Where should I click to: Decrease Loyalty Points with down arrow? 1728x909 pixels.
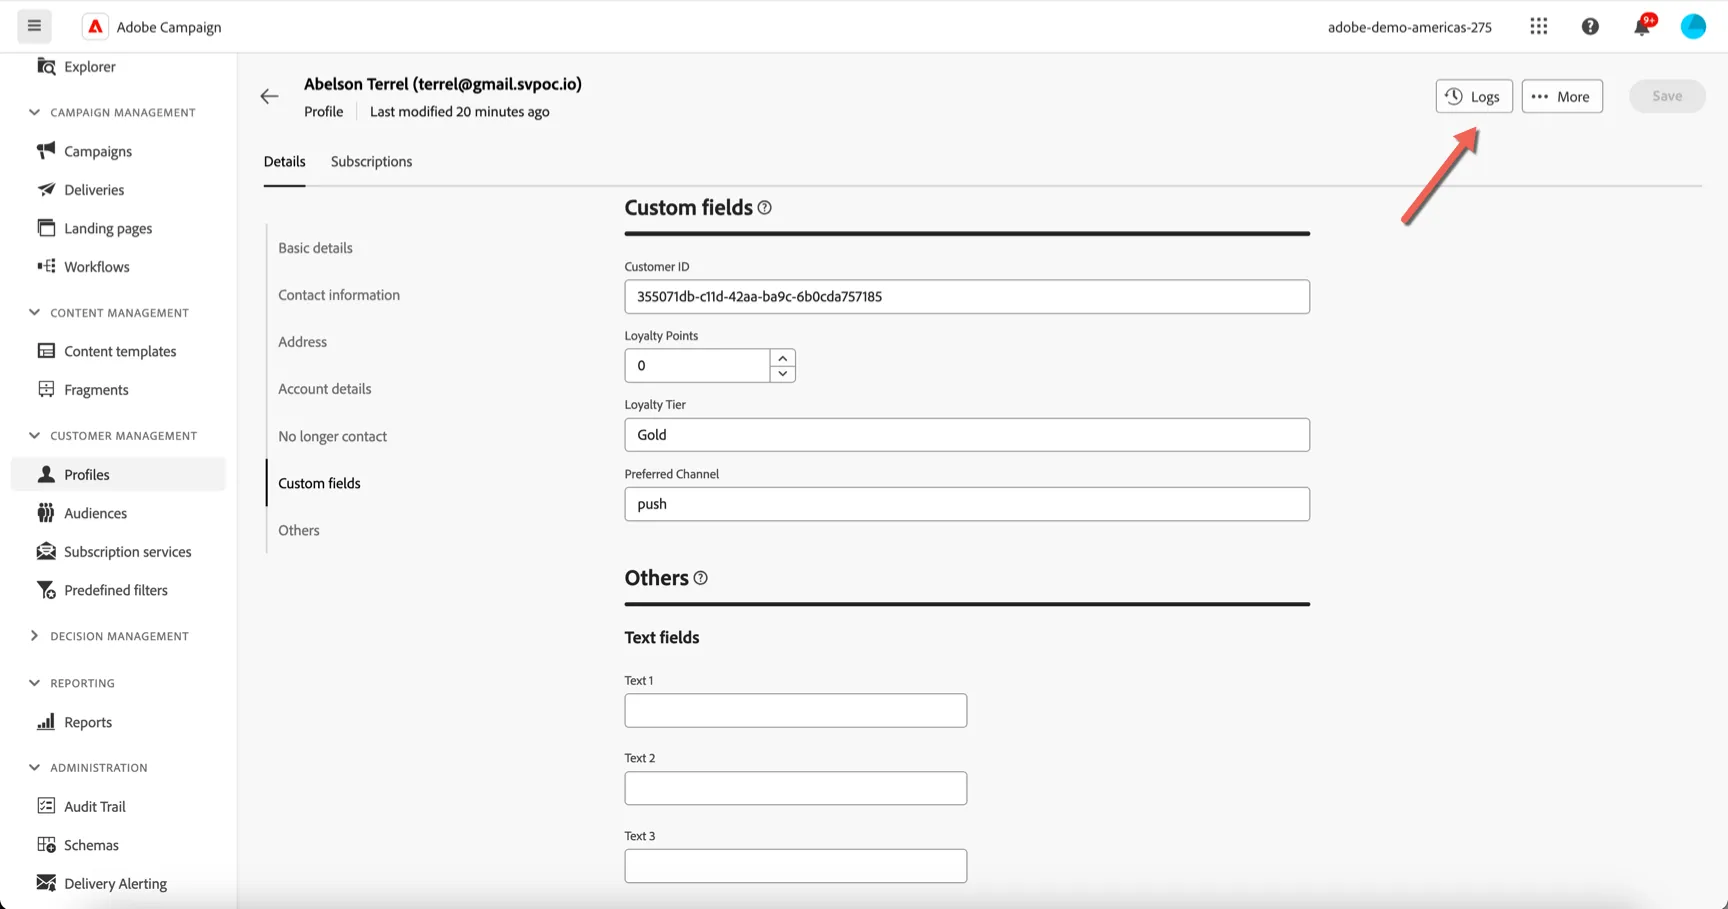pyautogui.click(x=783, y=374)
